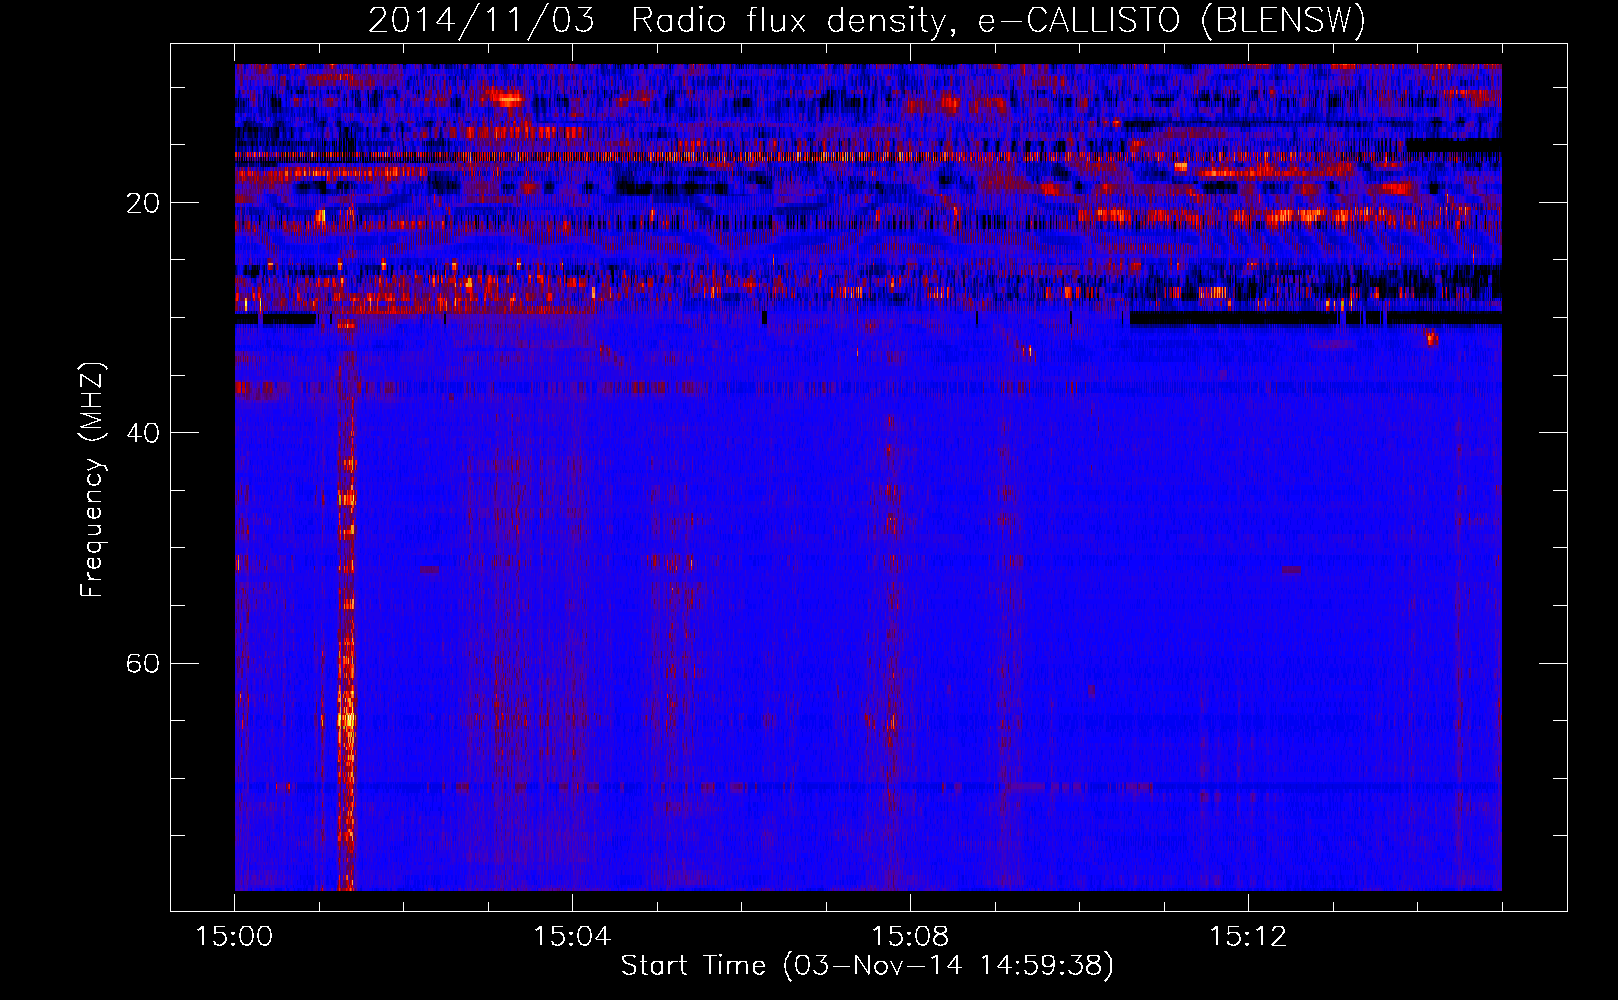Click the 15:08 time tick label

(x=910, y=937)
